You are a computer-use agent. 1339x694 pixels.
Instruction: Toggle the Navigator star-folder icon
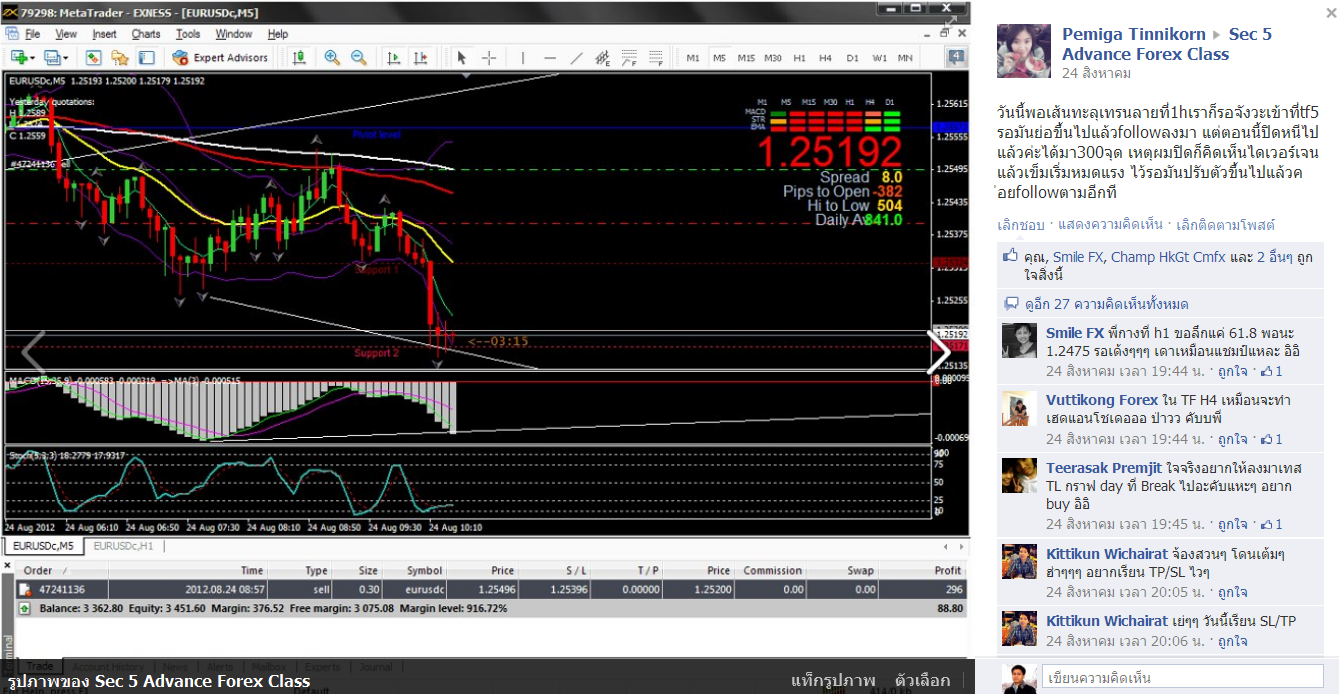pos(120,58)
